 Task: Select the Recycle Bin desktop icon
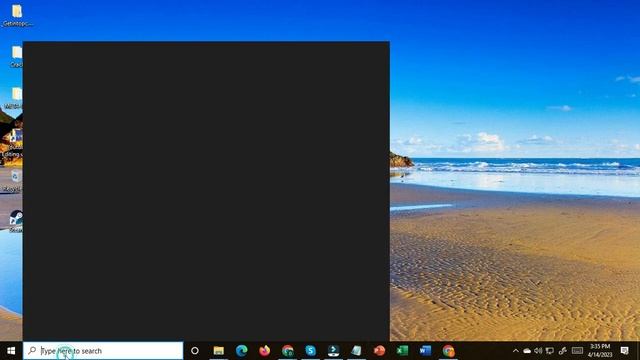click(13, 181)
